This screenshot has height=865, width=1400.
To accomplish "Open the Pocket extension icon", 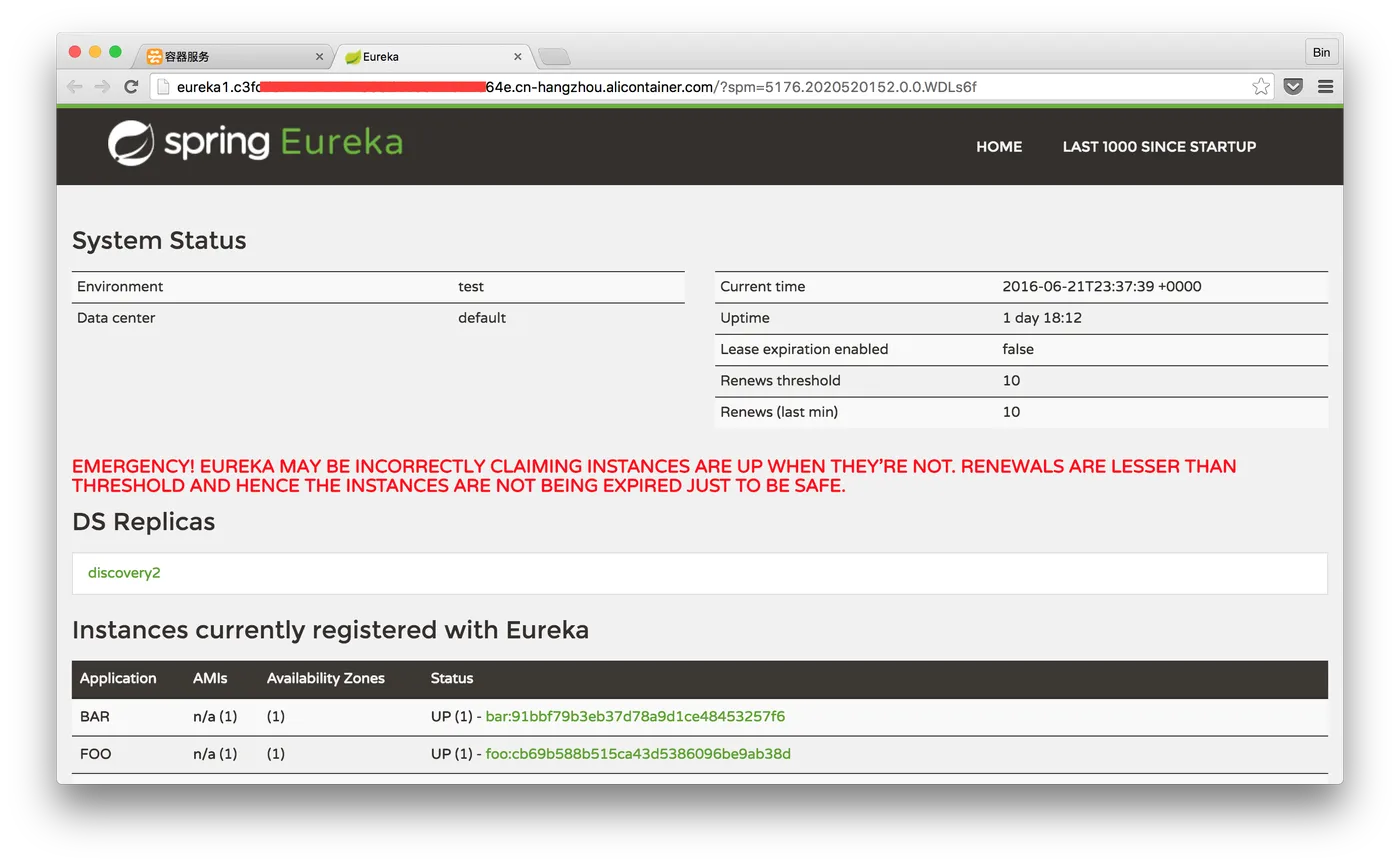I will (1293, 87).
